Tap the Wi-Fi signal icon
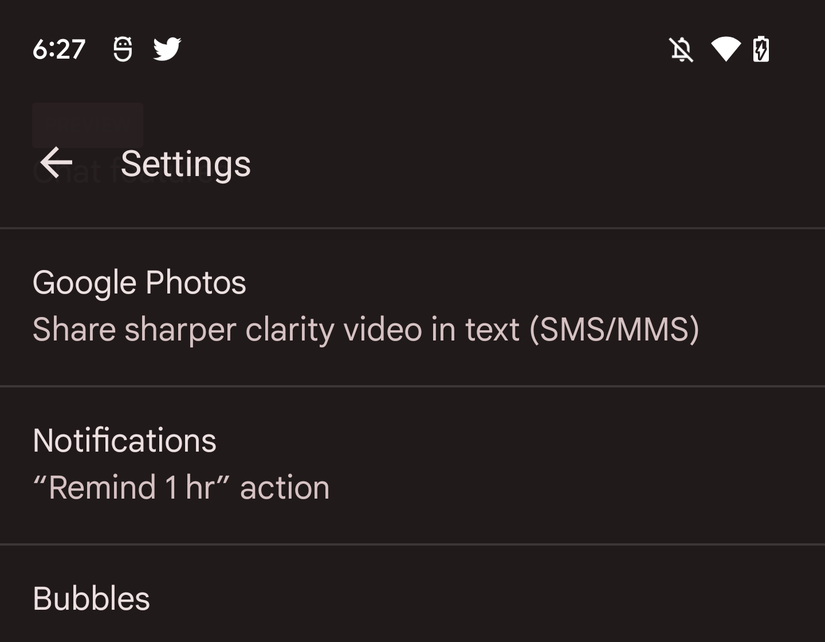825x642 pixels. 725,49
